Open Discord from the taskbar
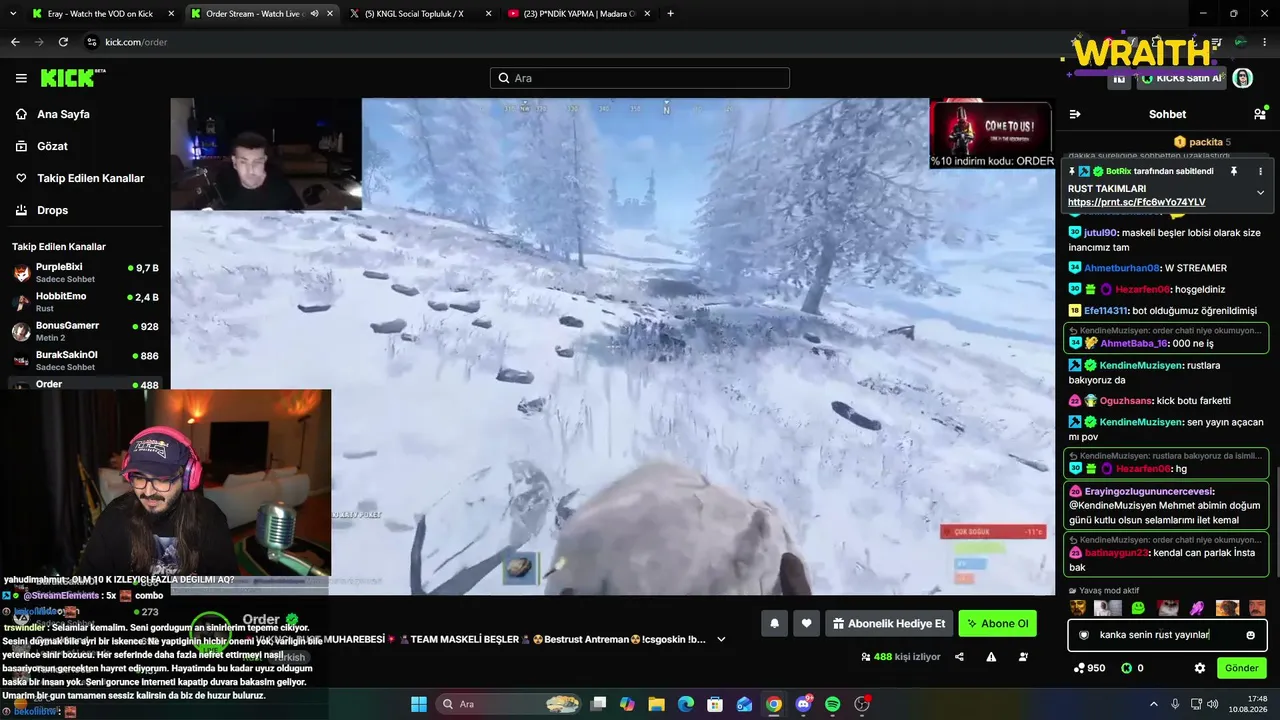 click(x=804, y=704)
